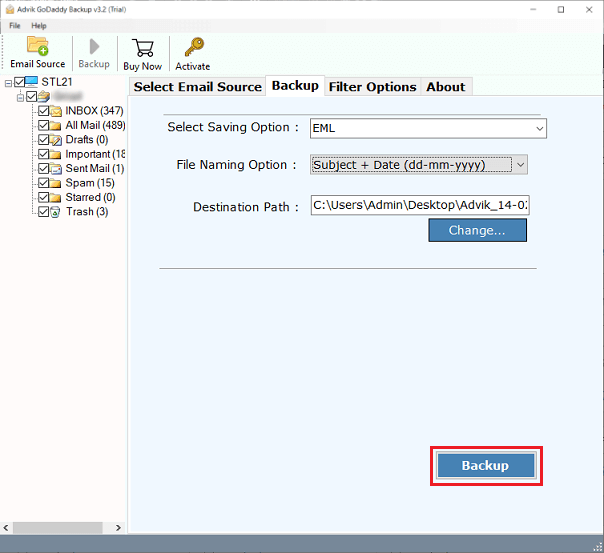Open Buy Now shopping cart icon
Viewport: 604px width, 553px height.
click(x=143, y=48)
